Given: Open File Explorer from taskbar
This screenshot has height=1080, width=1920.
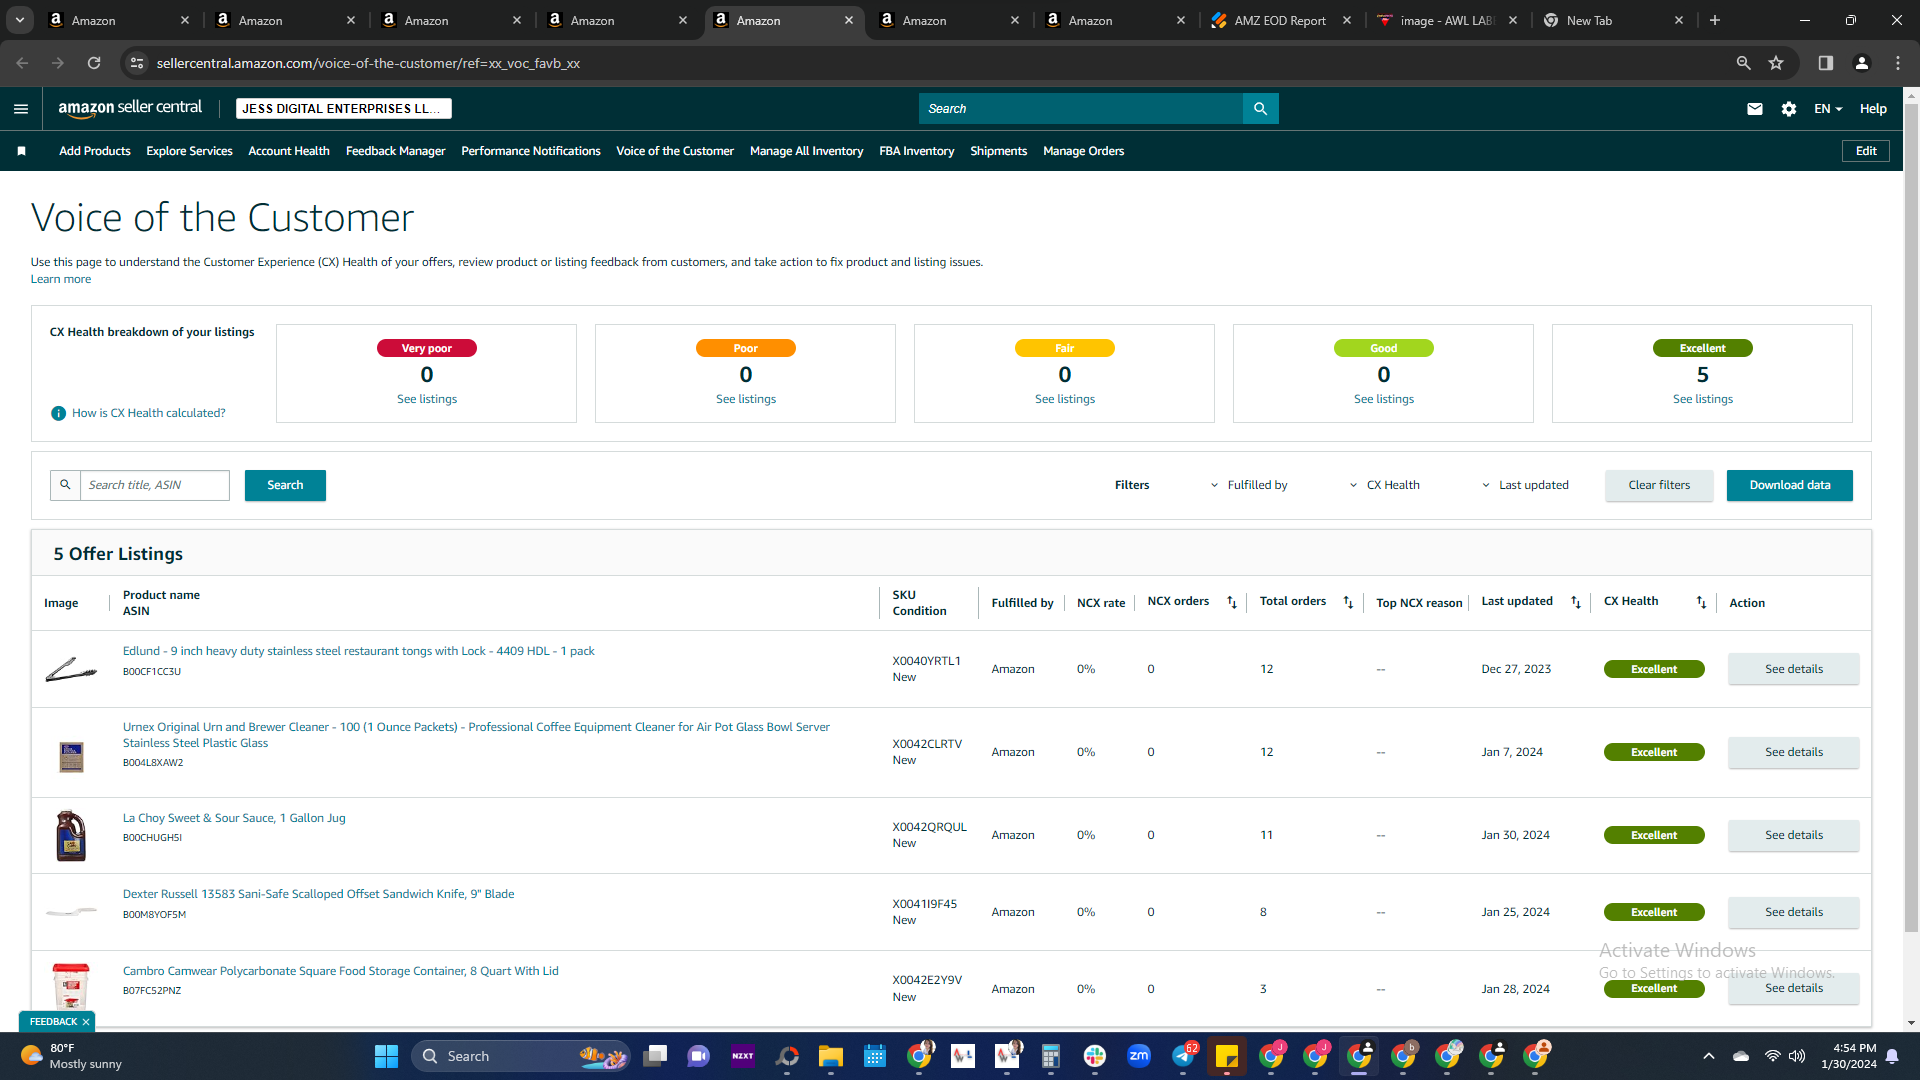Looking at the screenshot, I should (x=831, y=1056).
